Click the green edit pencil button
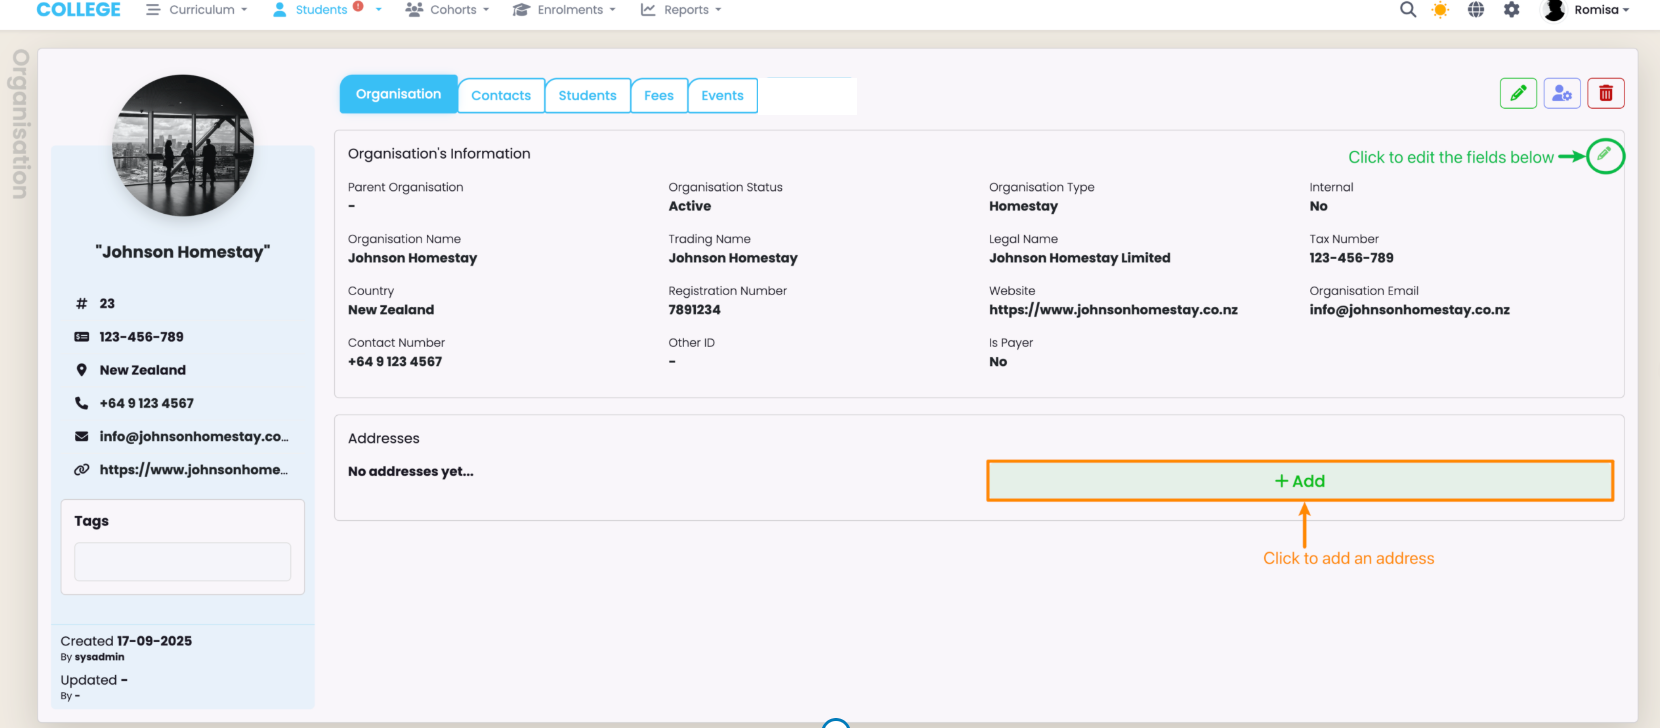Screen dimensions: 1660x728 coord(1518,93)
